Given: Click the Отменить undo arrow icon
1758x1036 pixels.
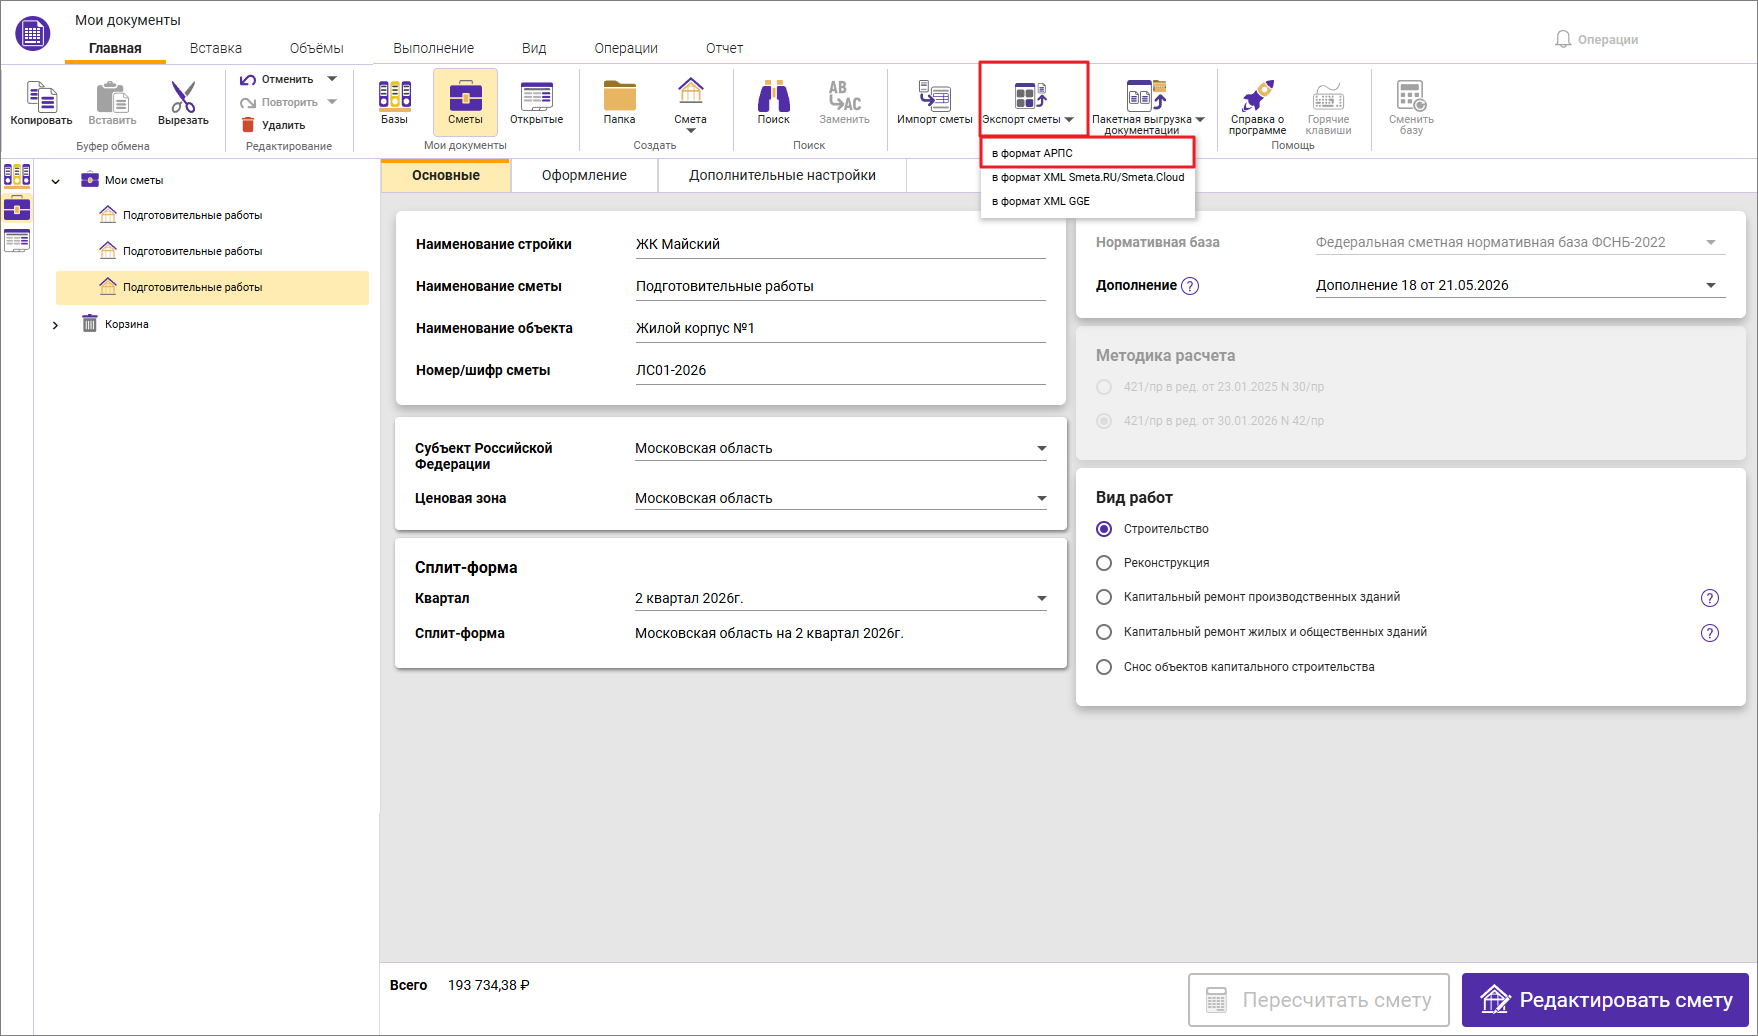Looking at the screenshot, I should point(248,79).
